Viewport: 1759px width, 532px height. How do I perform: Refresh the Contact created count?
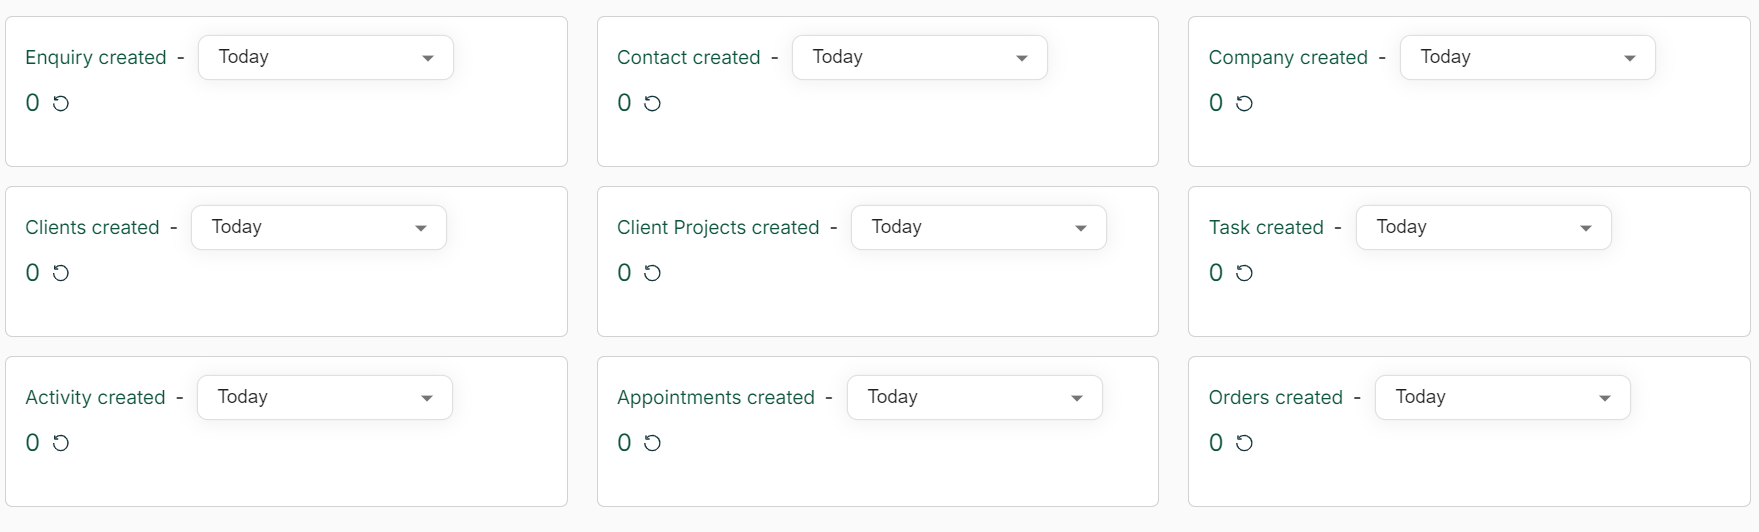[x=653, y=103]
